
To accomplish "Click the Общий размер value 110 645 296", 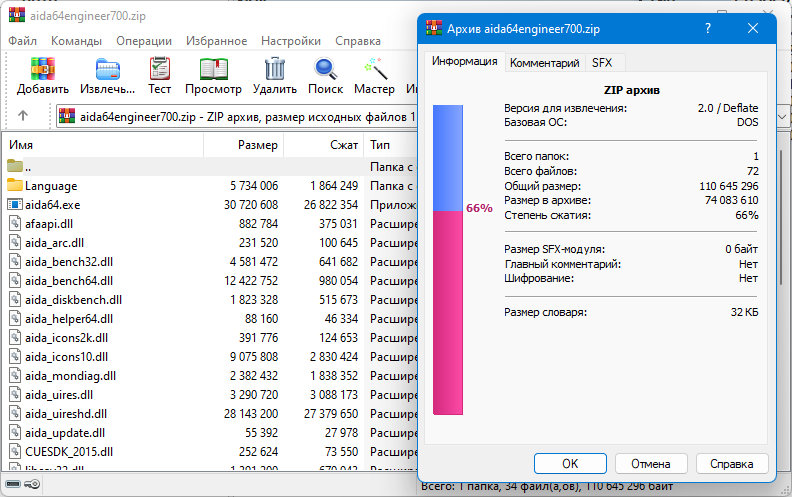I will (x=728, y=186).
